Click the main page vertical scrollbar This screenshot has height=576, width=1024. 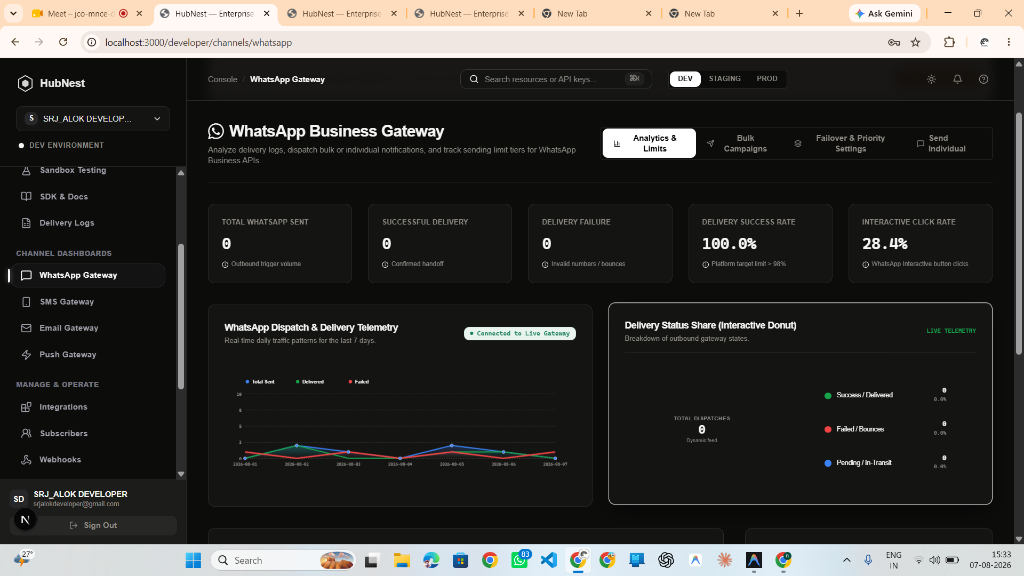pos(1018,234)
